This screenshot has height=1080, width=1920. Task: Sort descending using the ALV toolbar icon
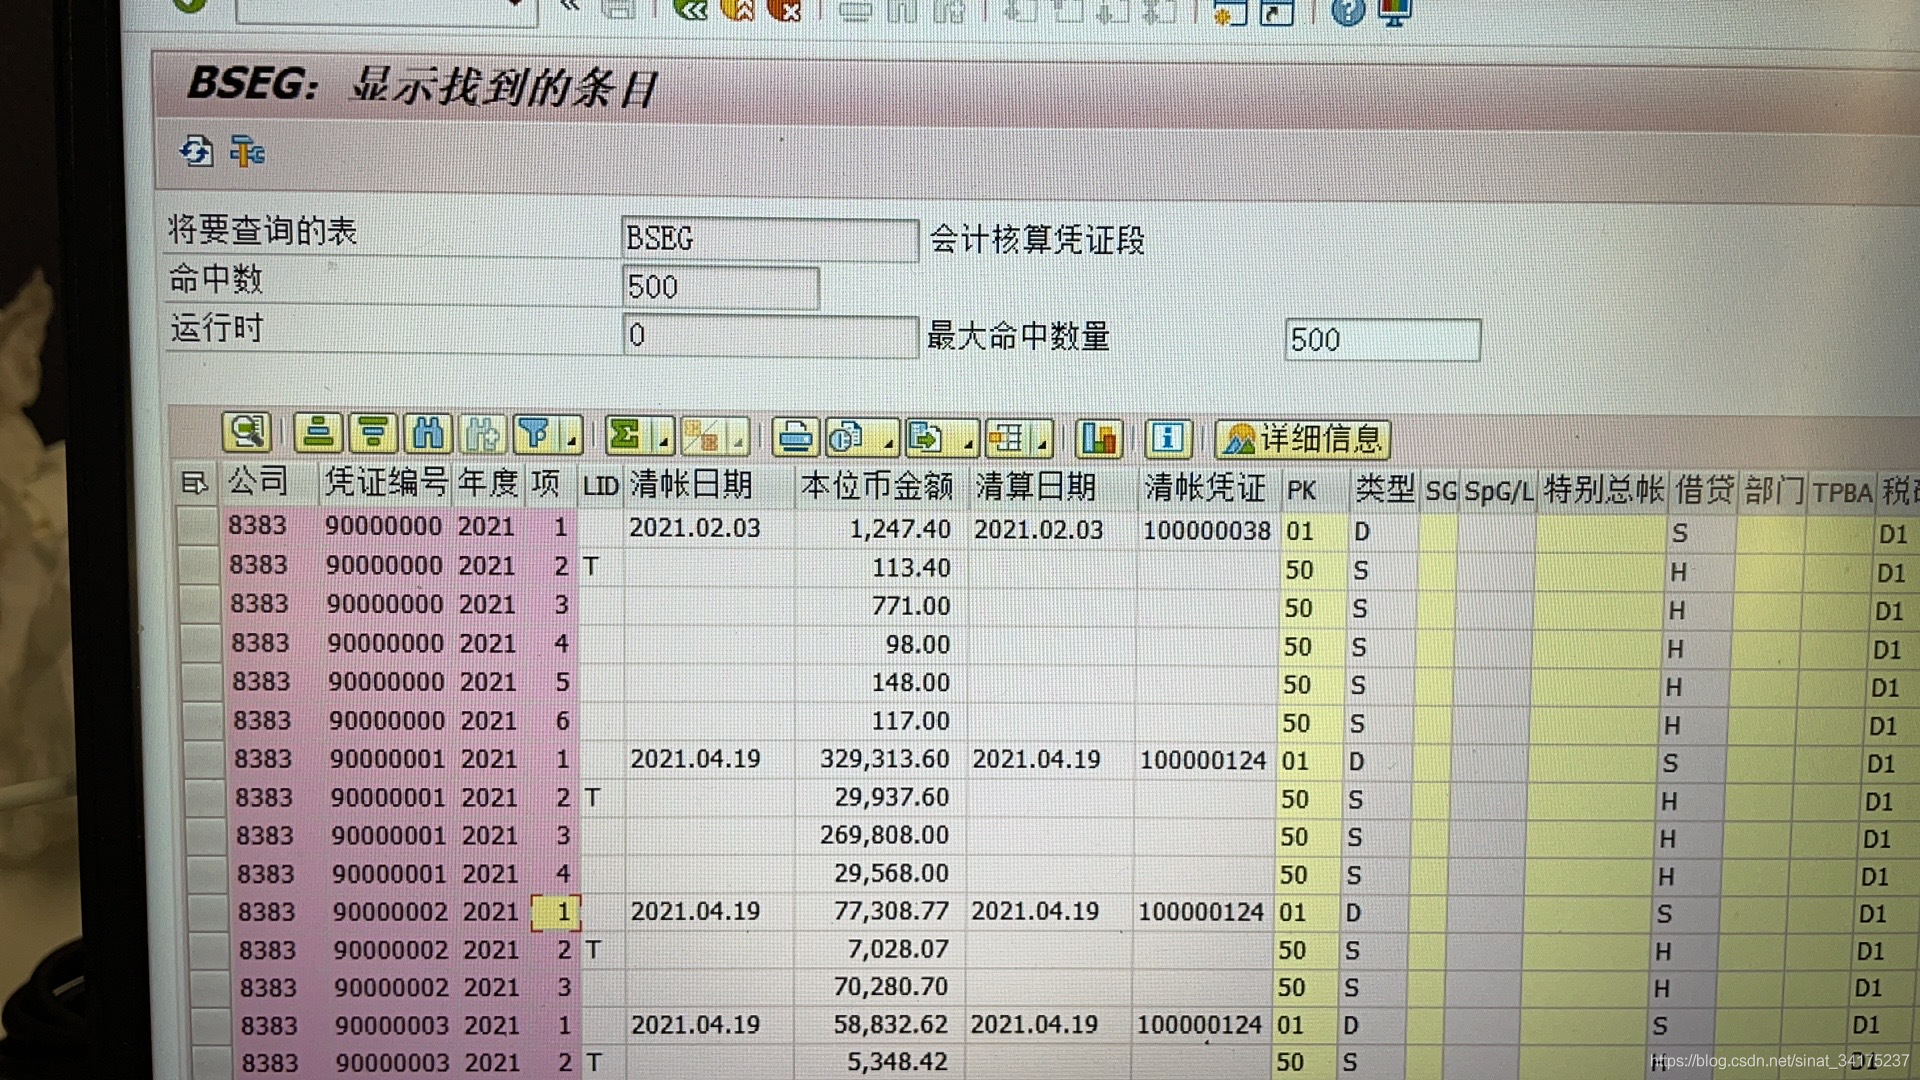[x=373, y=434]
